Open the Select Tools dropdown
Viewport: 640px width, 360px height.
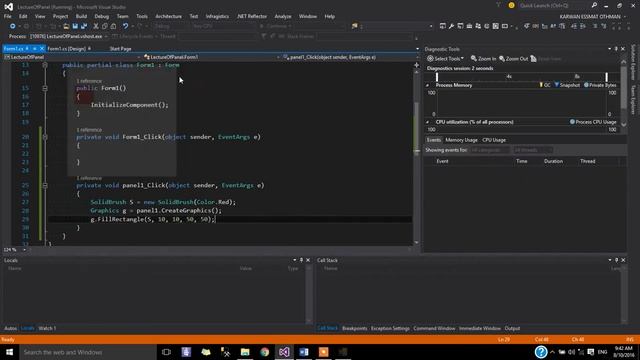coord(445,59)
